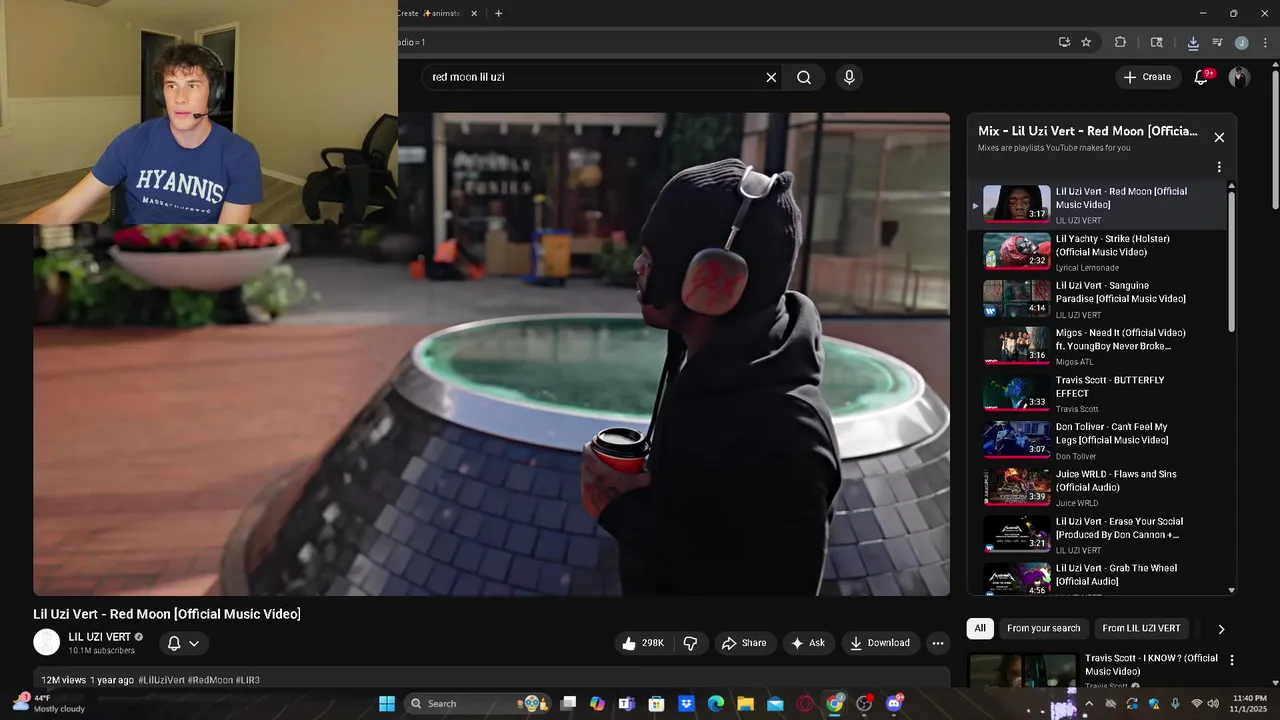Click the YouTube video player
The image size is (1280, 720).
coord(491,354)
